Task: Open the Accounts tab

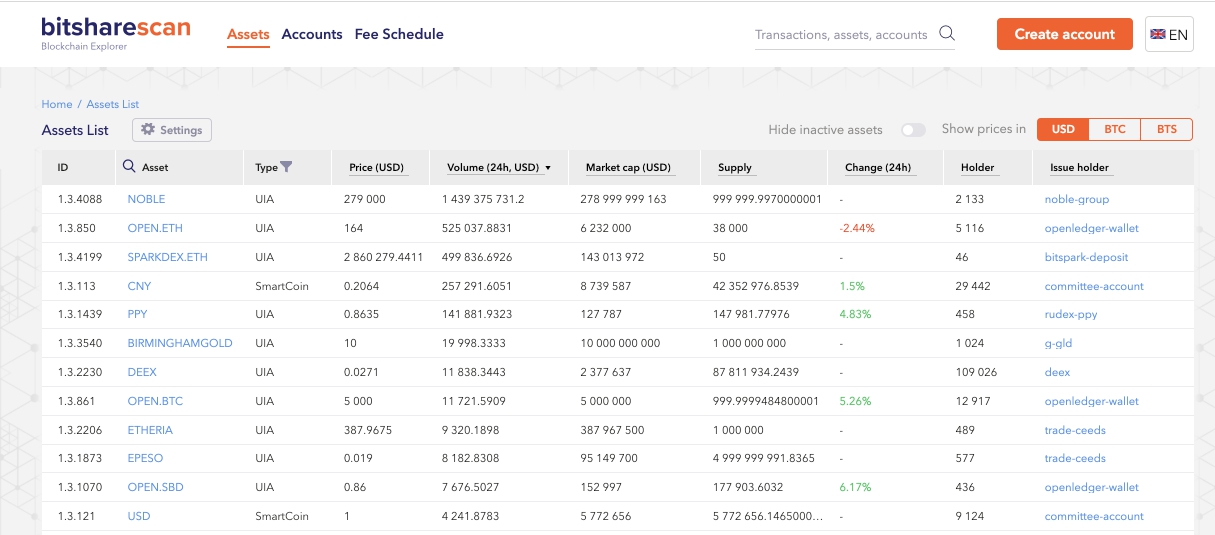Action: pos(312,34)
